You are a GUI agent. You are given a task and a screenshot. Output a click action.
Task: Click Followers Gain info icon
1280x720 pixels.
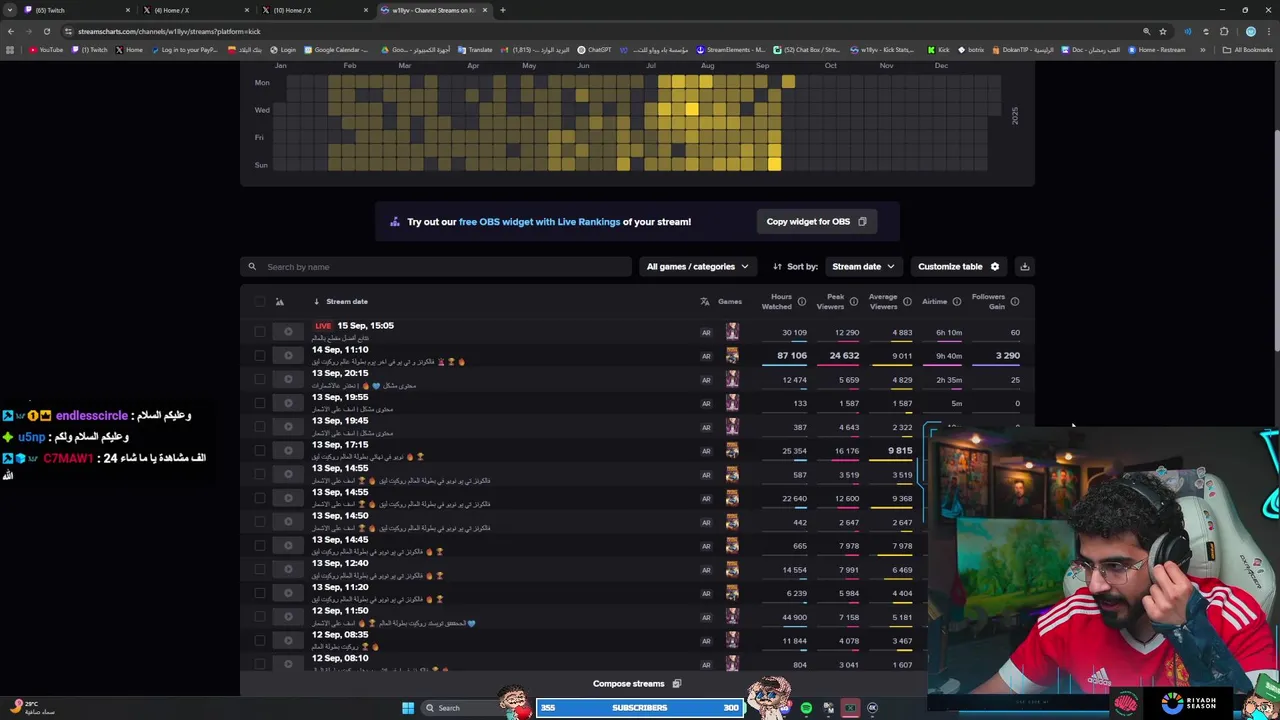click(1014, 302)
